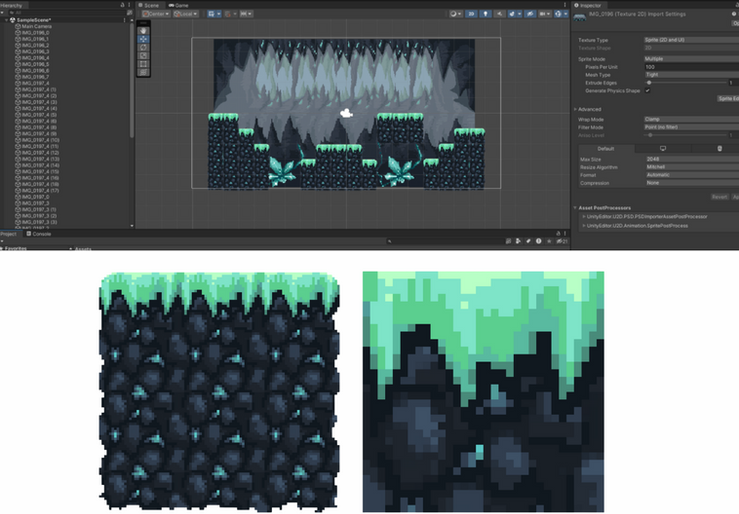
Task: Open the Console tab
Action: coord(39,234)
